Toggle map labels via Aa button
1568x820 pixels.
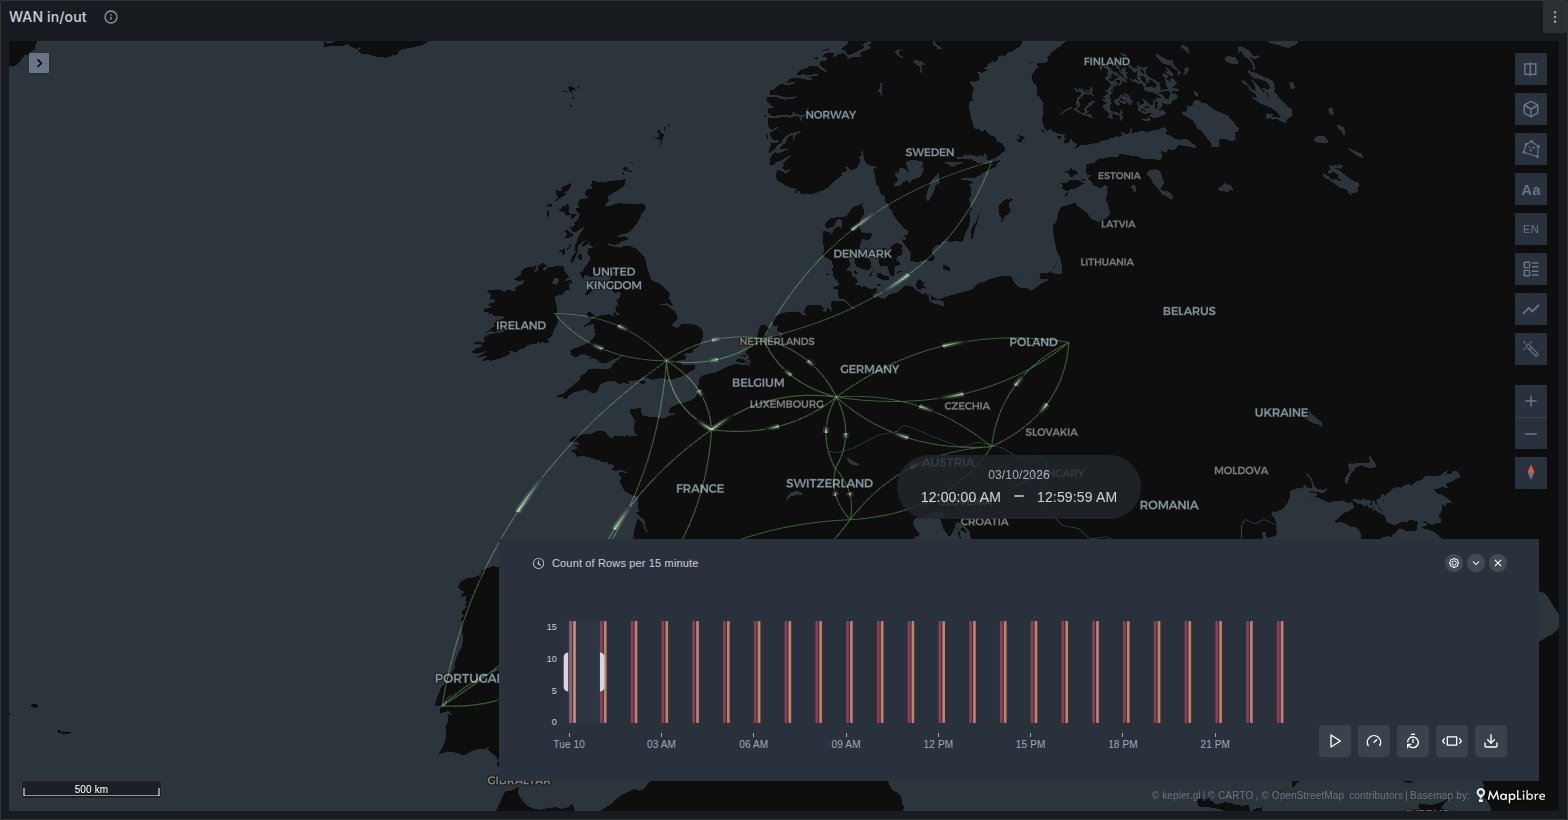(x=1530, y=189)
